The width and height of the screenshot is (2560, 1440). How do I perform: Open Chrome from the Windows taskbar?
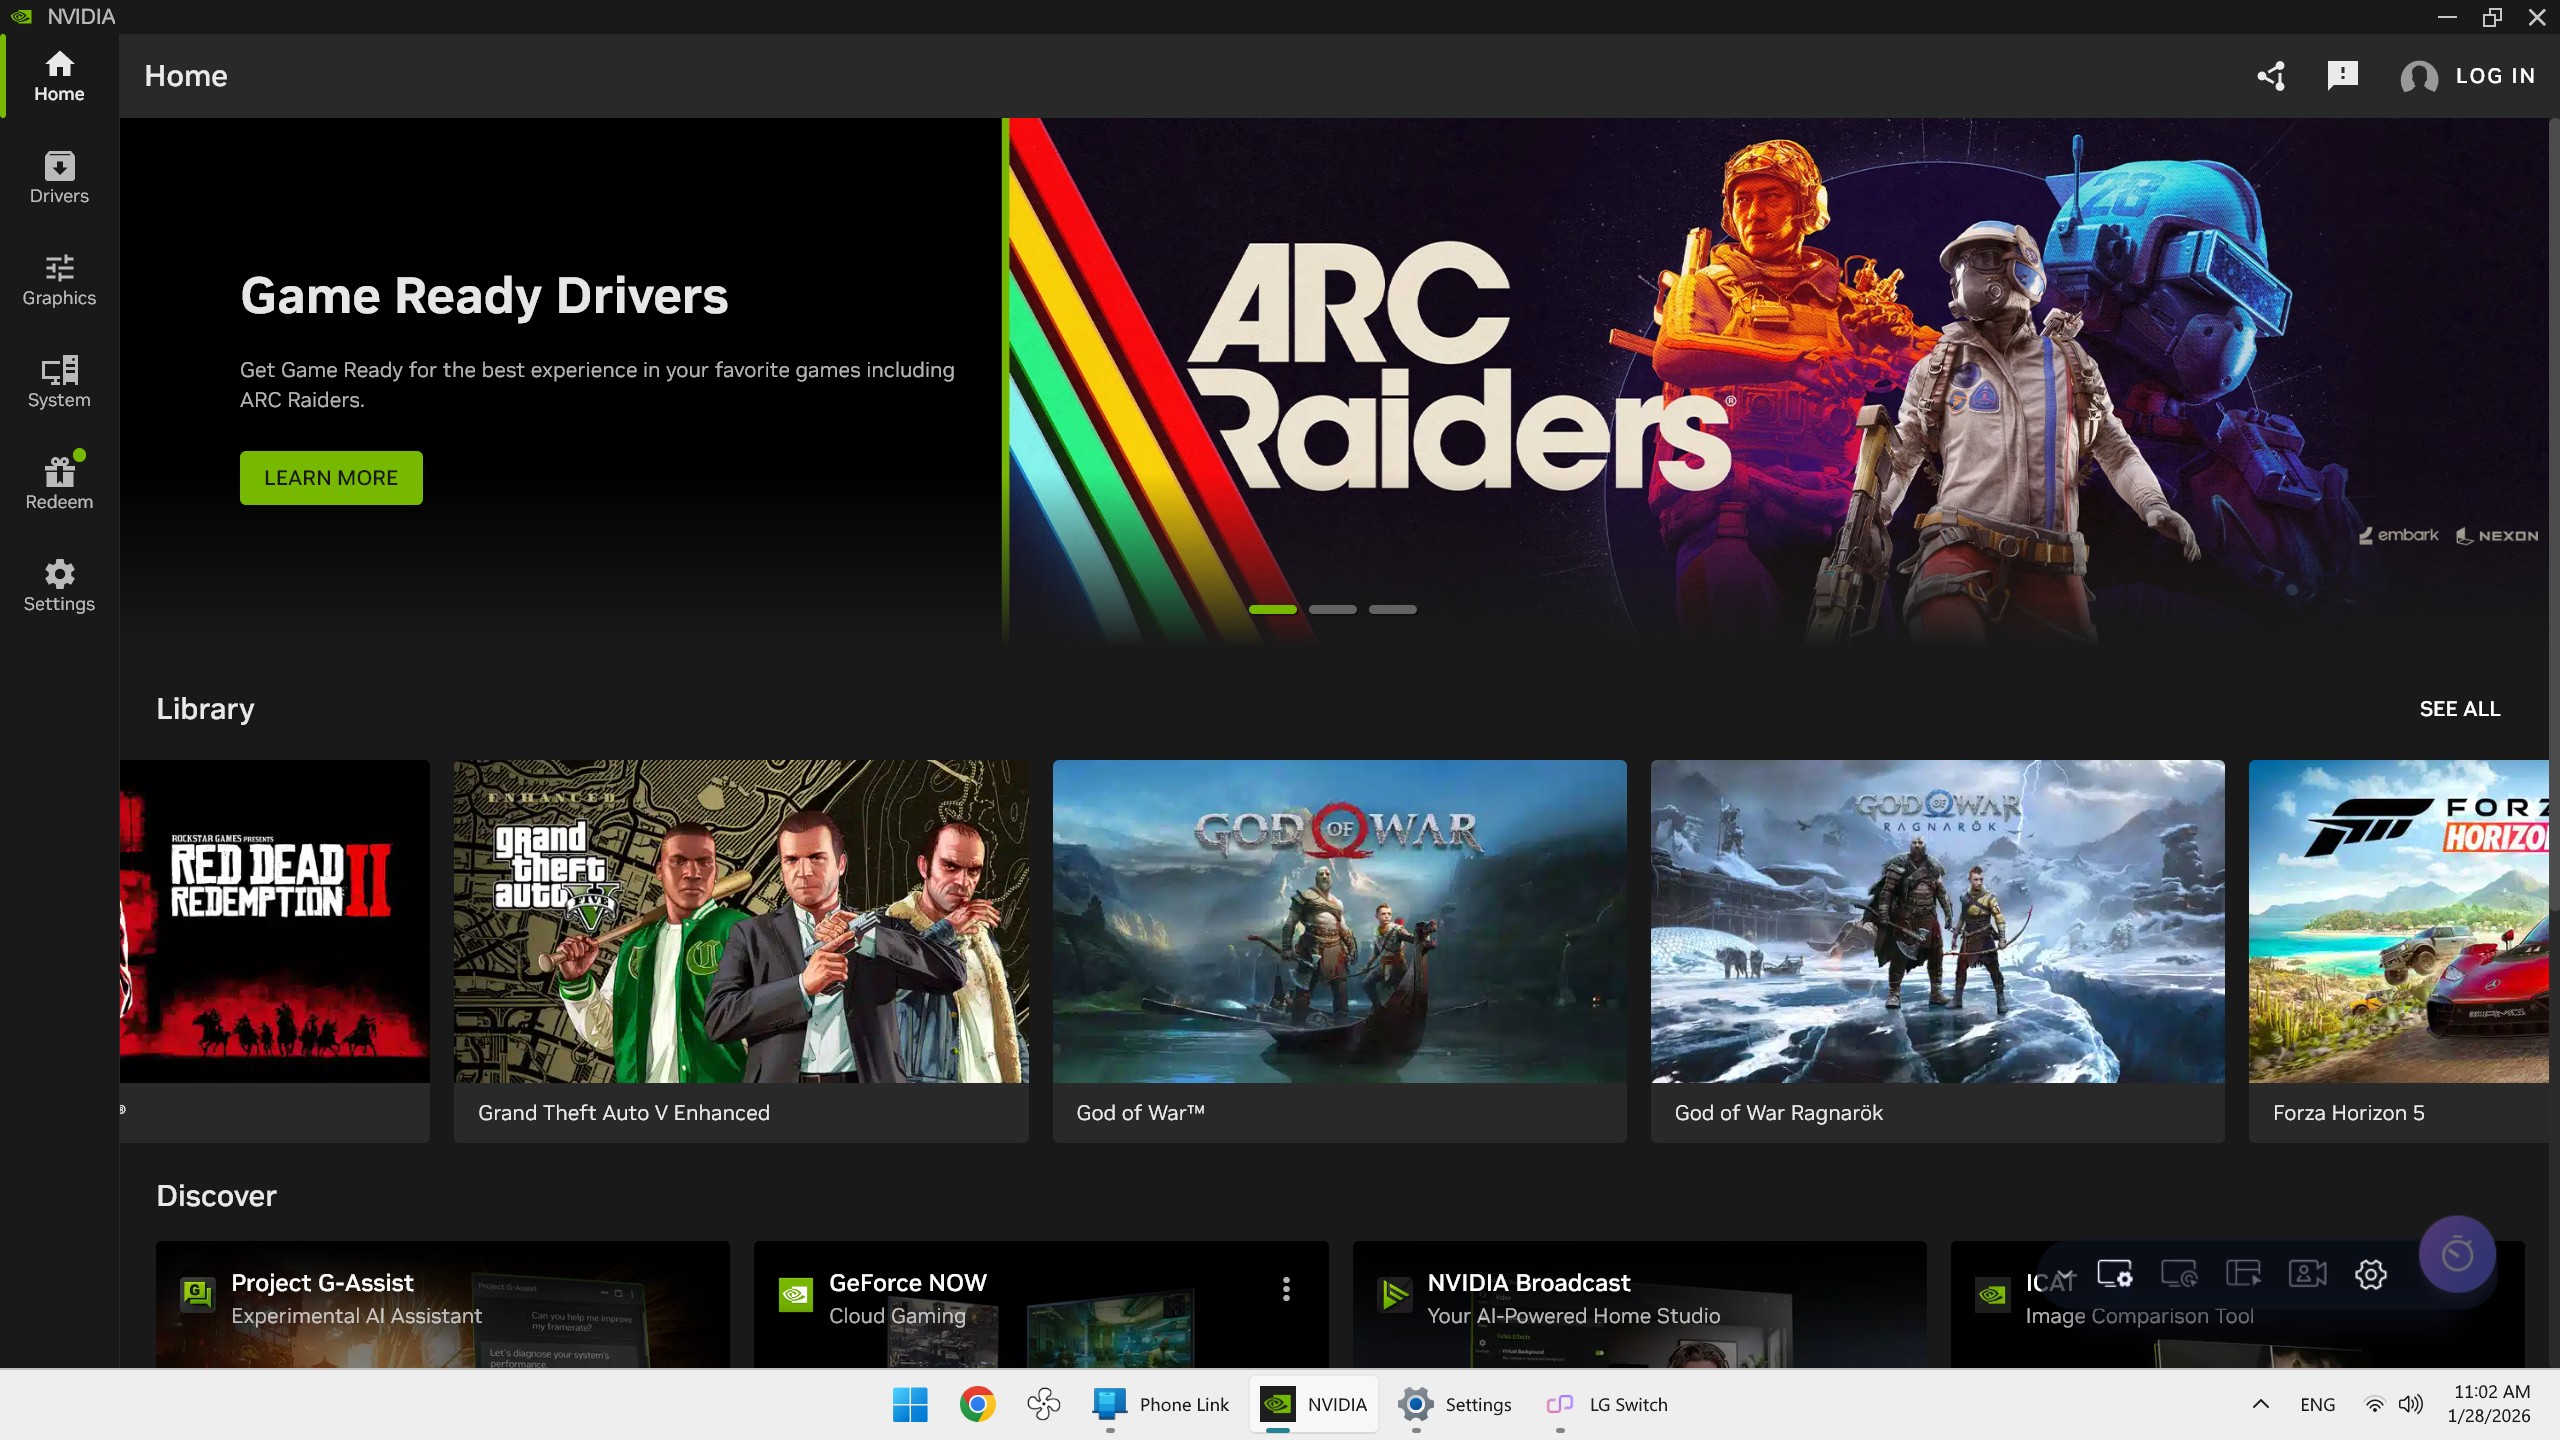977,1404
